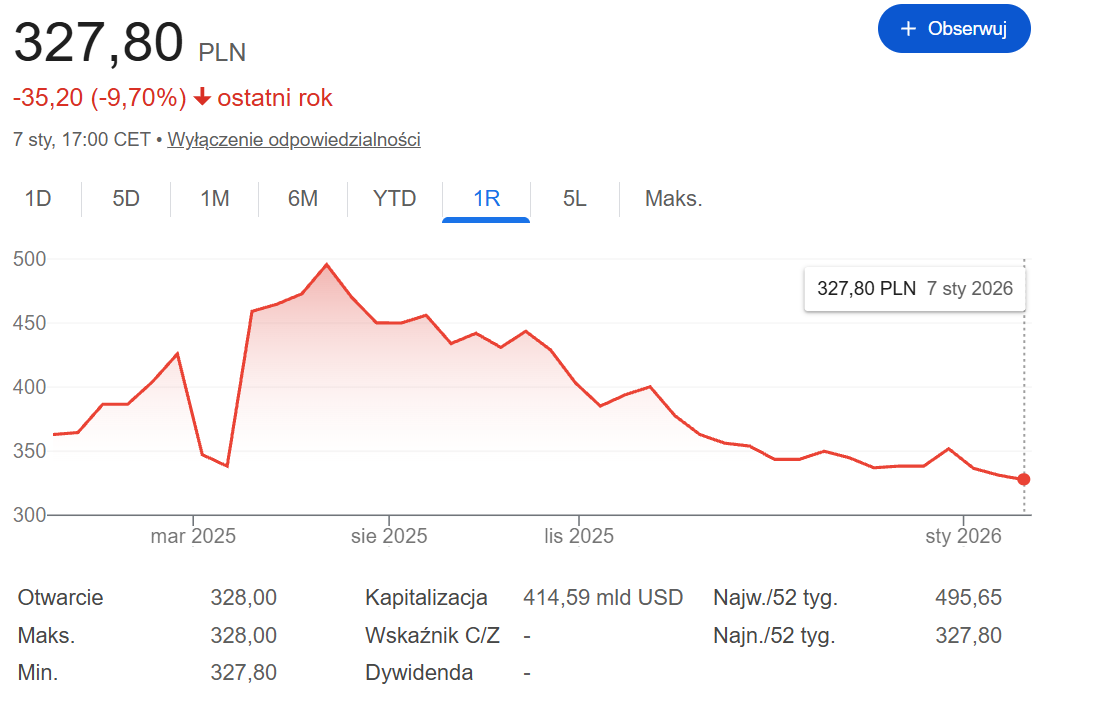Viewport: 1093px width, 713px height.
Task: Click the lis 2025 axis label
Action: click(579, 536)
